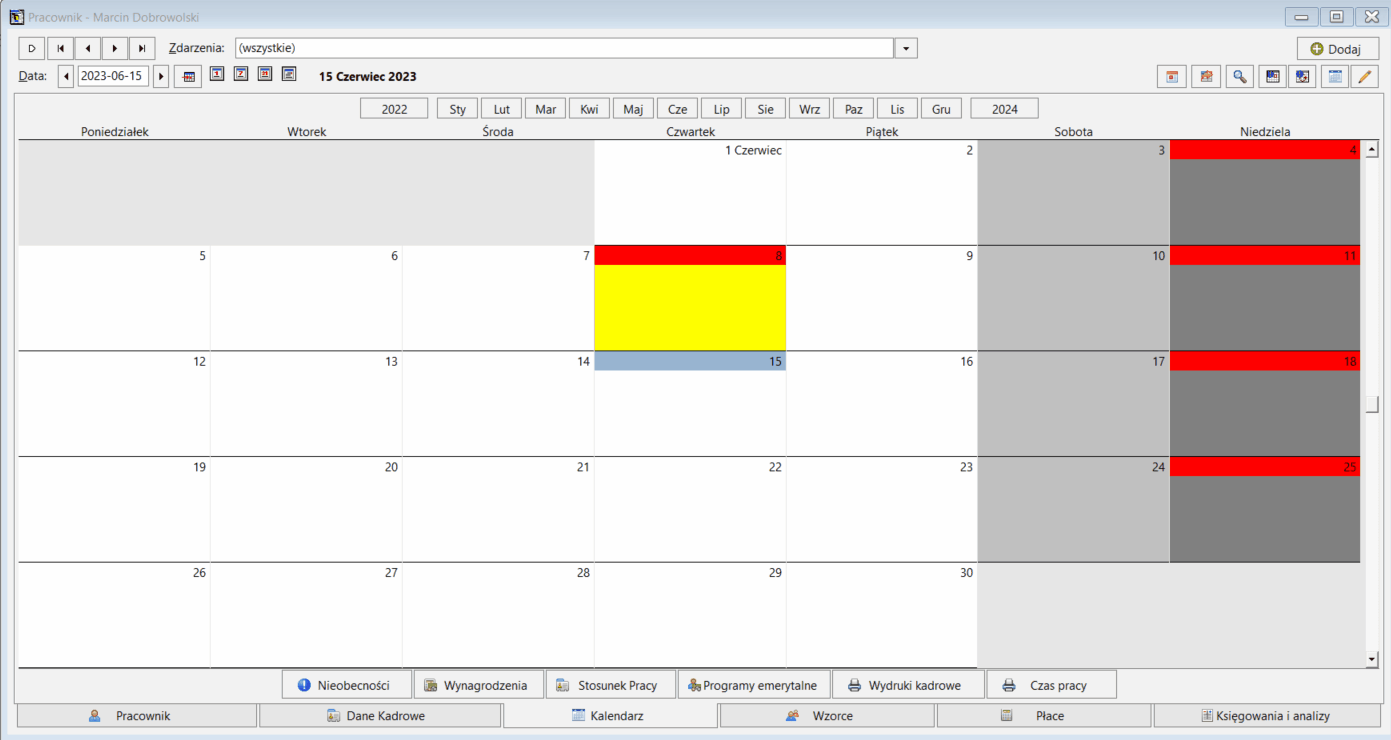Select Saturday cell 17
Viewport: 1391px width, 740px height.
1073,404
